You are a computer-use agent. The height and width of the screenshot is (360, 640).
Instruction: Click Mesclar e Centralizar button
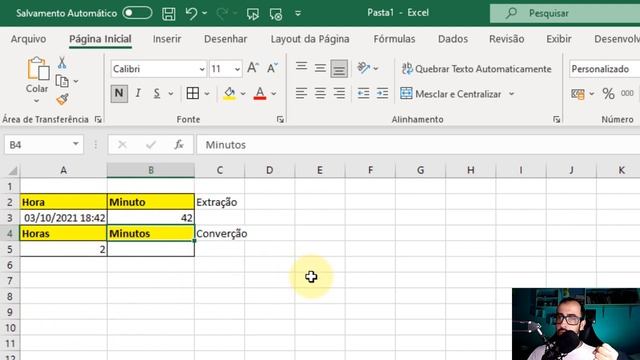point(451,94)
